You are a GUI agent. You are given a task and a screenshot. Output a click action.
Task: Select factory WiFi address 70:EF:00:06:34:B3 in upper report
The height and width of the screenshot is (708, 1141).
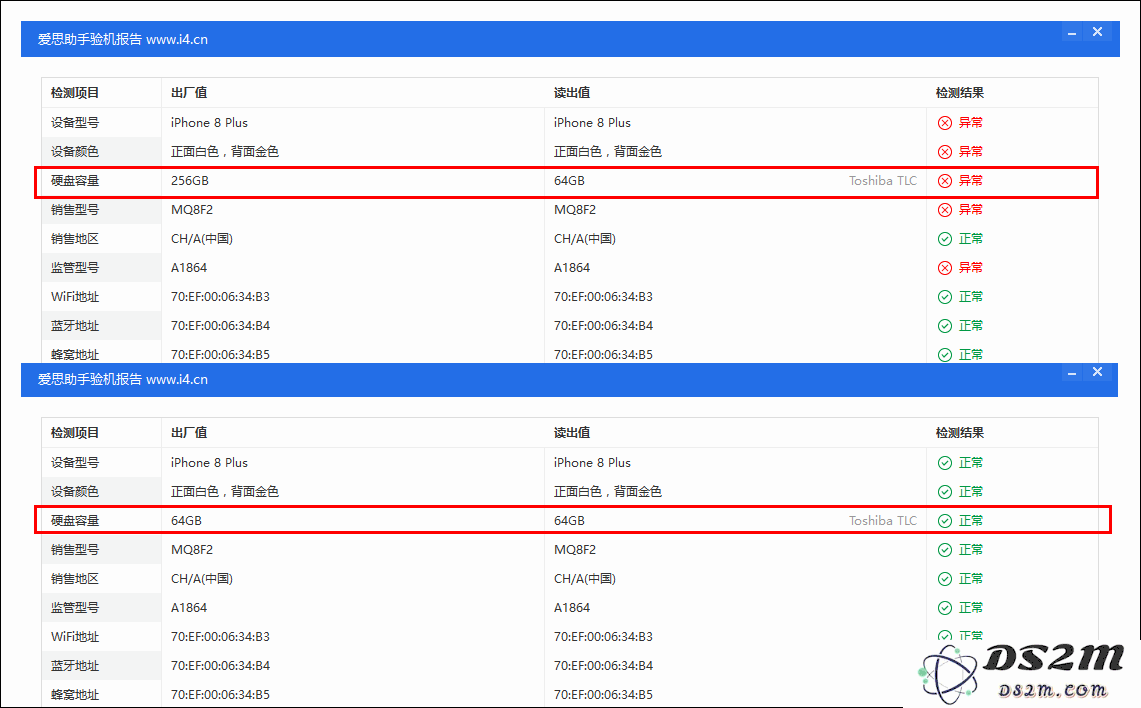click(220, 297)
